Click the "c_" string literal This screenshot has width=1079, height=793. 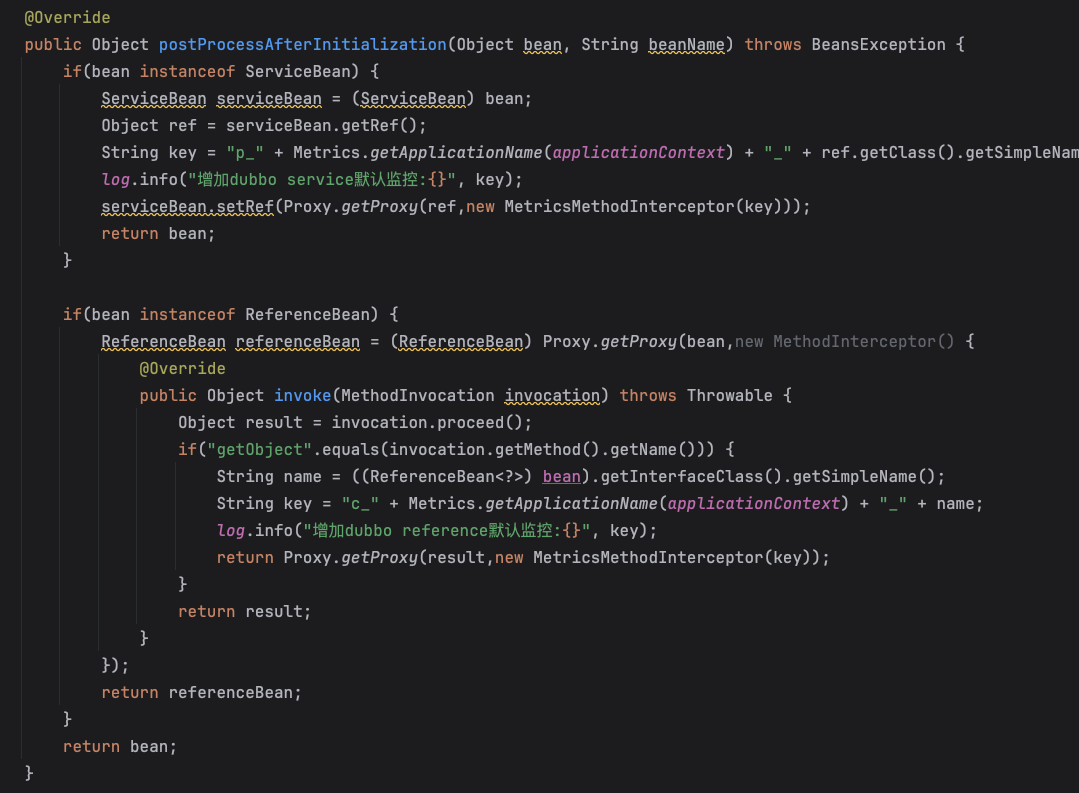(x=360, y=504)
